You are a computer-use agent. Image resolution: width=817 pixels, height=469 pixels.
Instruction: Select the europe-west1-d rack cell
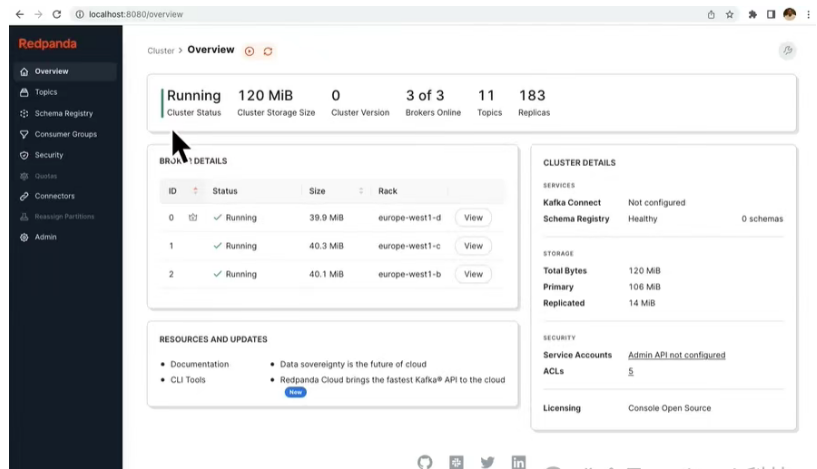(410, 217)
